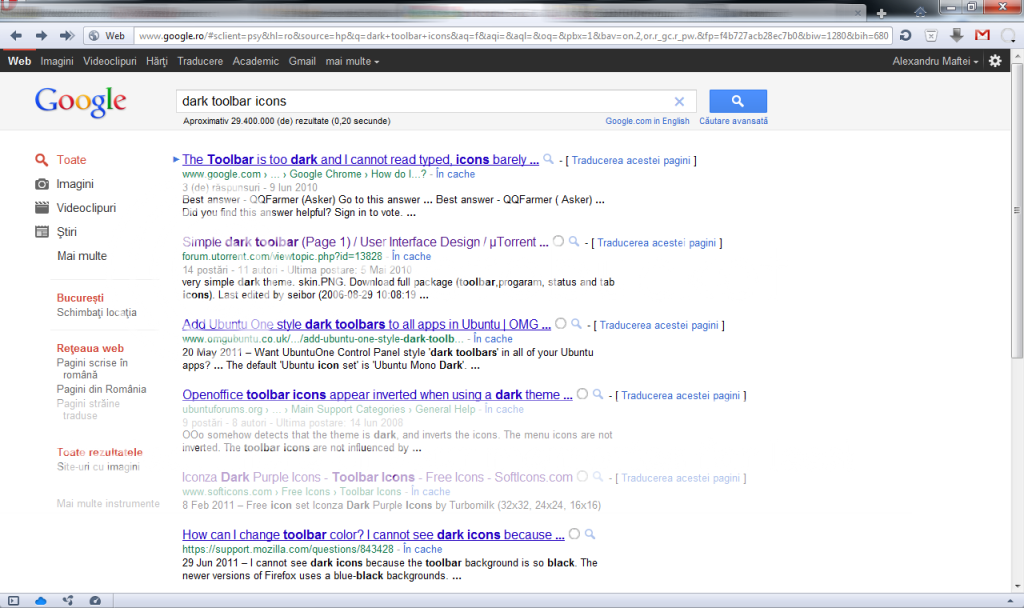The height and width of the screenshot is (608, 1024).
Task: Click the Forward arrow button
Action: pyautogui.click(x=41, y=35)
